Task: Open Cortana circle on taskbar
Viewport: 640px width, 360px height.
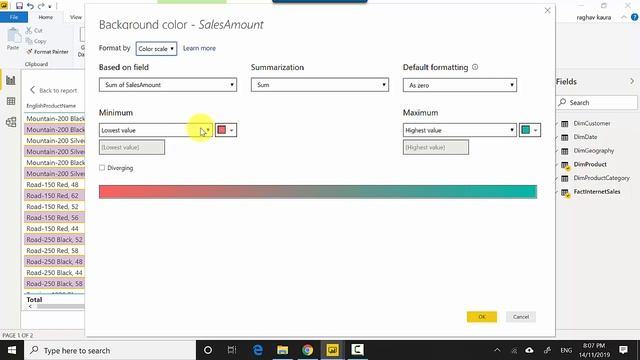Action: click(208, 350)
